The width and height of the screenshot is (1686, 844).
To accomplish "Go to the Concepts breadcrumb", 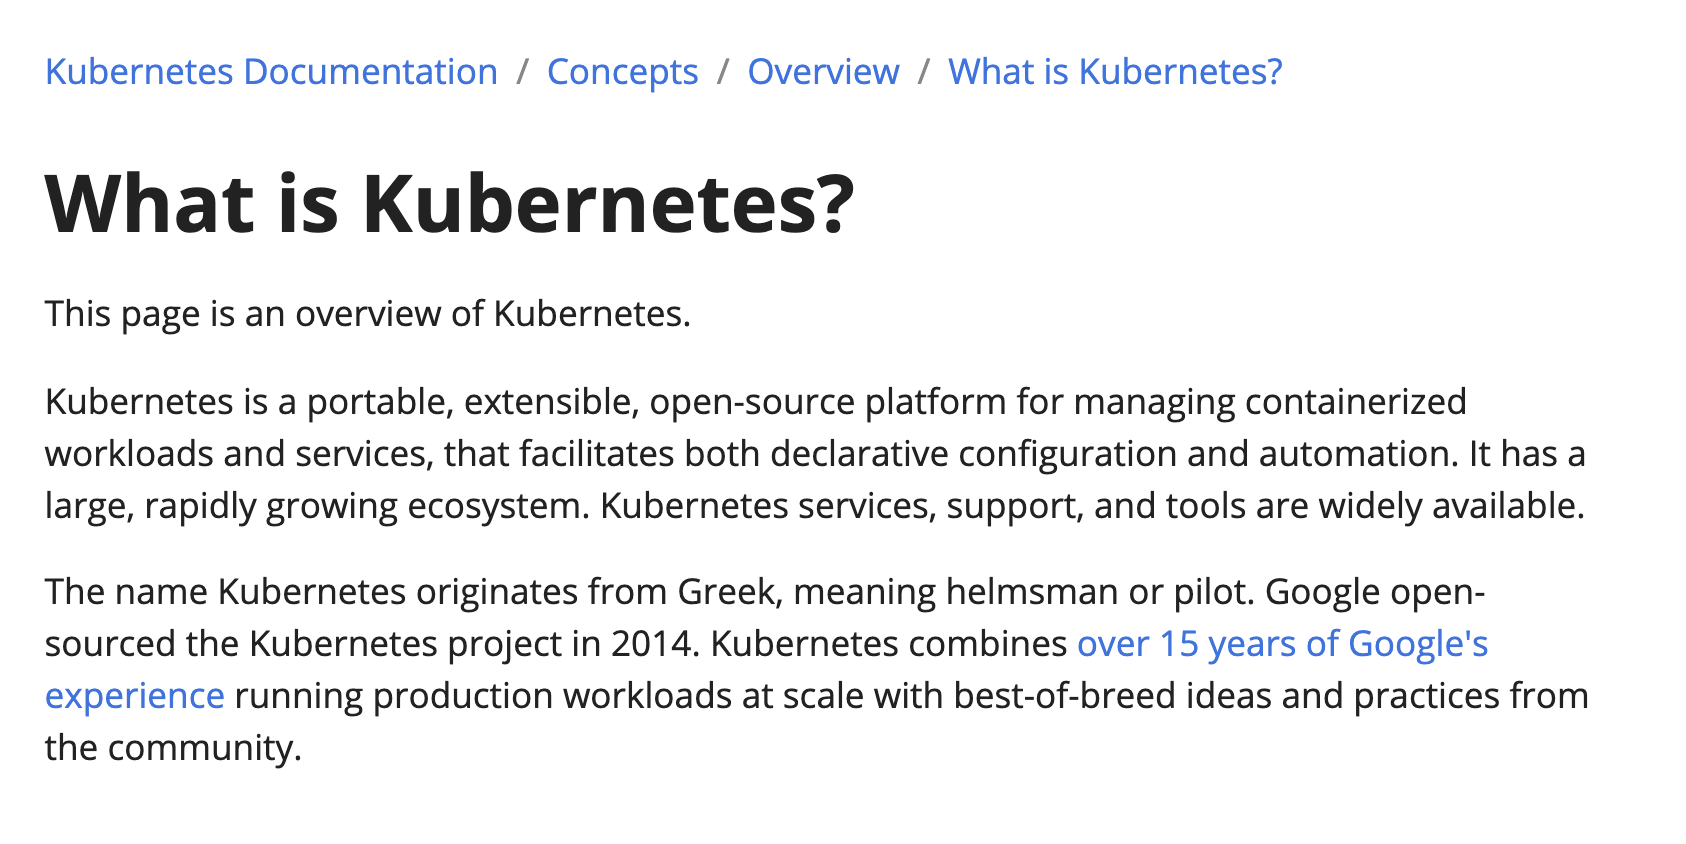I will click(622, 72).
